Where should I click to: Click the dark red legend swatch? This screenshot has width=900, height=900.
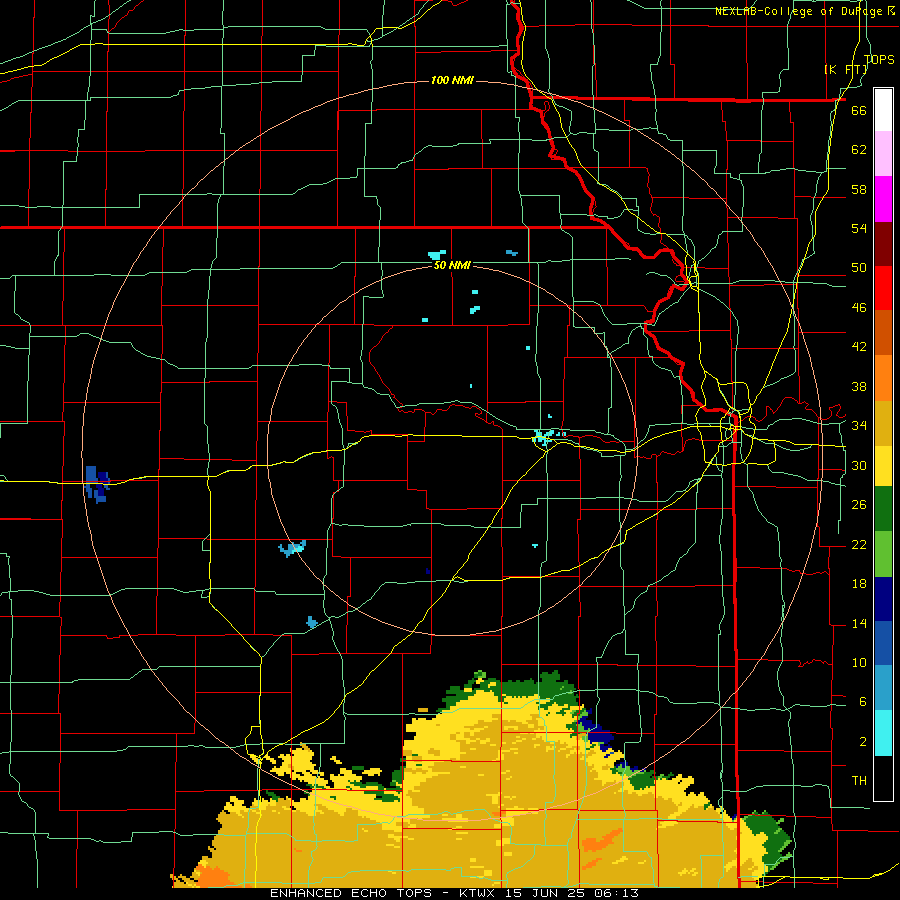click(883, 244)
